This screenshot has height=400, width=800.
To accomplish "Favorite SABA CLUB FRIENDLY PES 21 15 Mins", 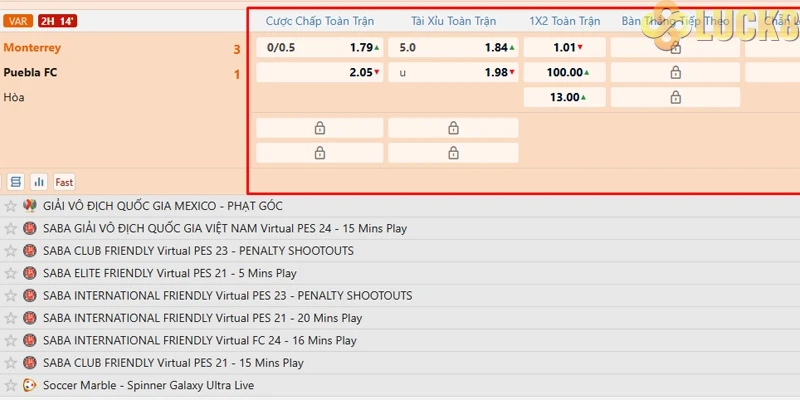I will pos(10,363).
